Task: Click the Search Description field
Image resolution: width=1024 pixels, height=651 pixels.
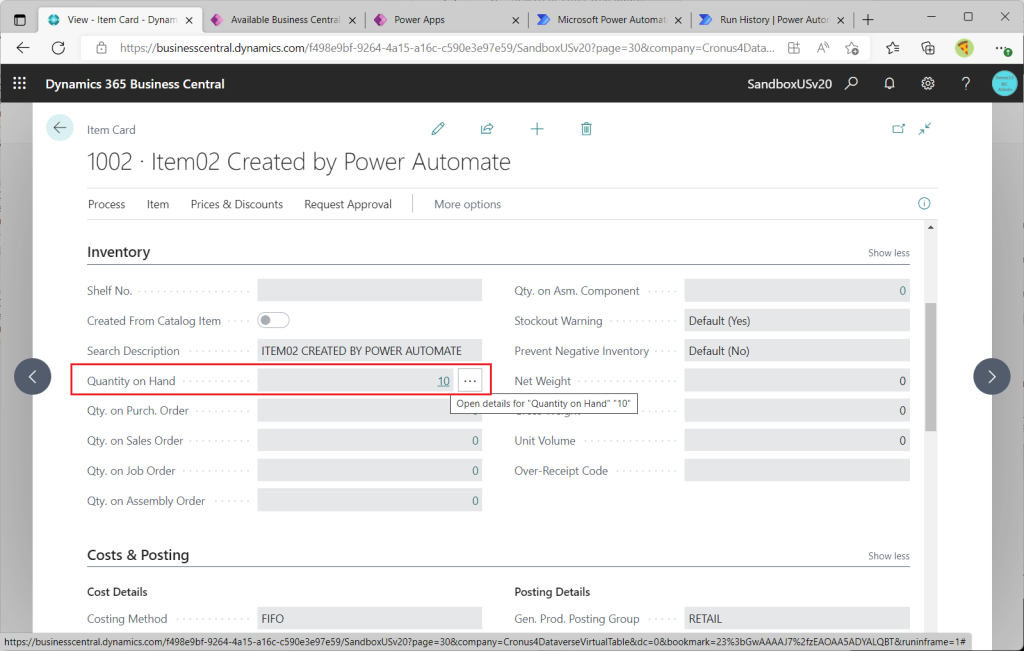Action: [370, 351]
